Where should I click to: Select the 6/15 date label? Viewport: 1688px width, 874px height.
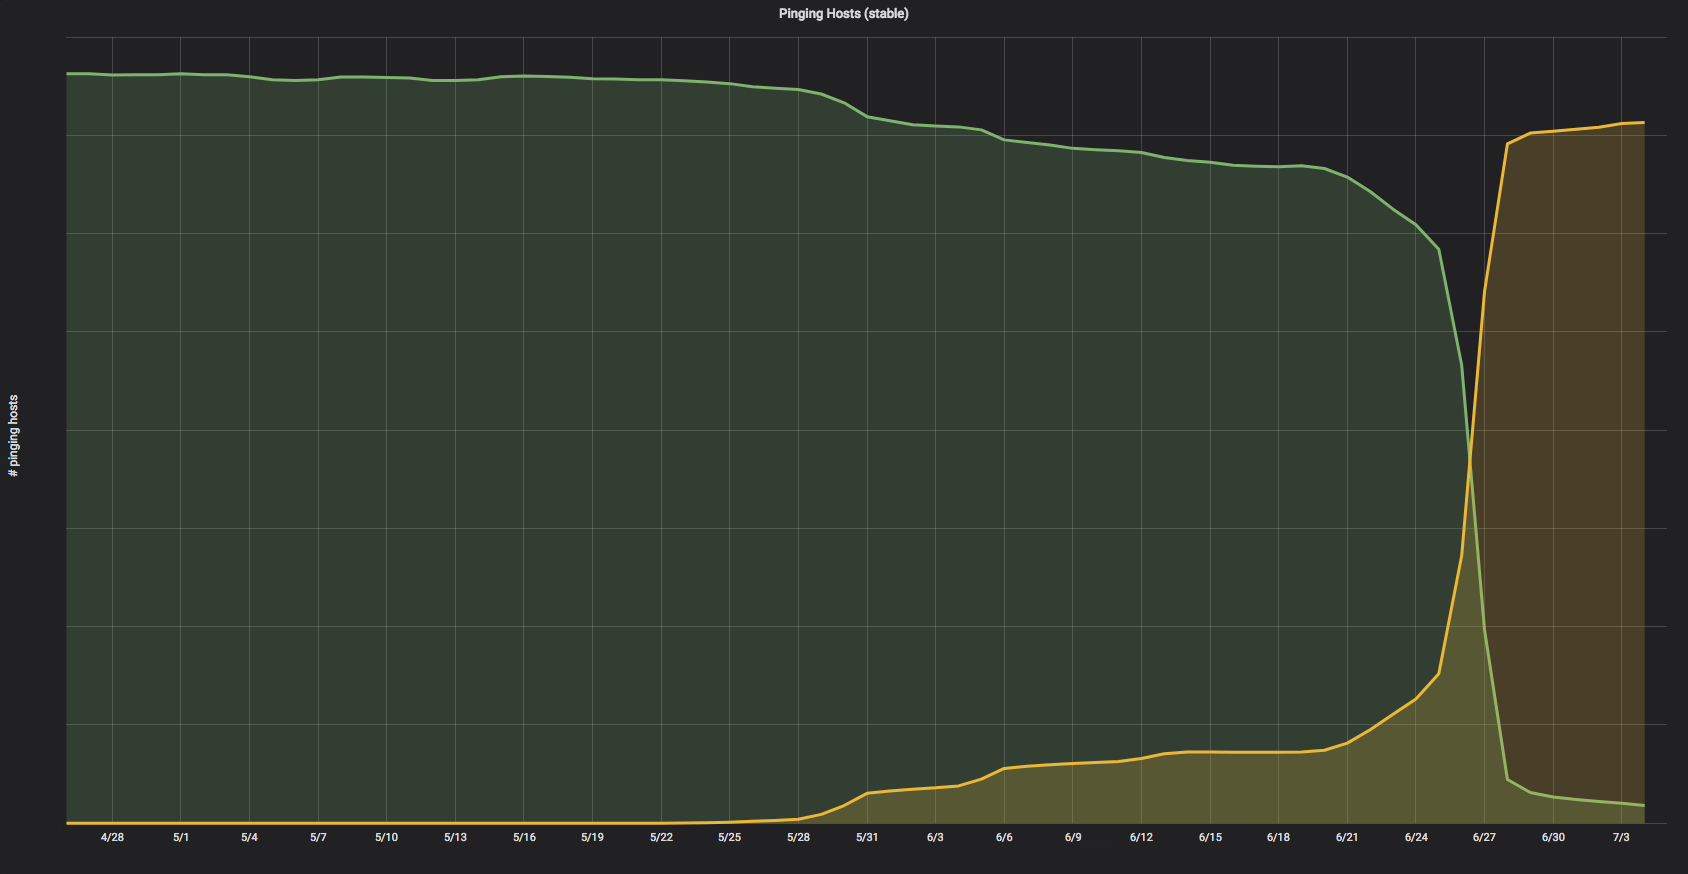(1210, 837)
